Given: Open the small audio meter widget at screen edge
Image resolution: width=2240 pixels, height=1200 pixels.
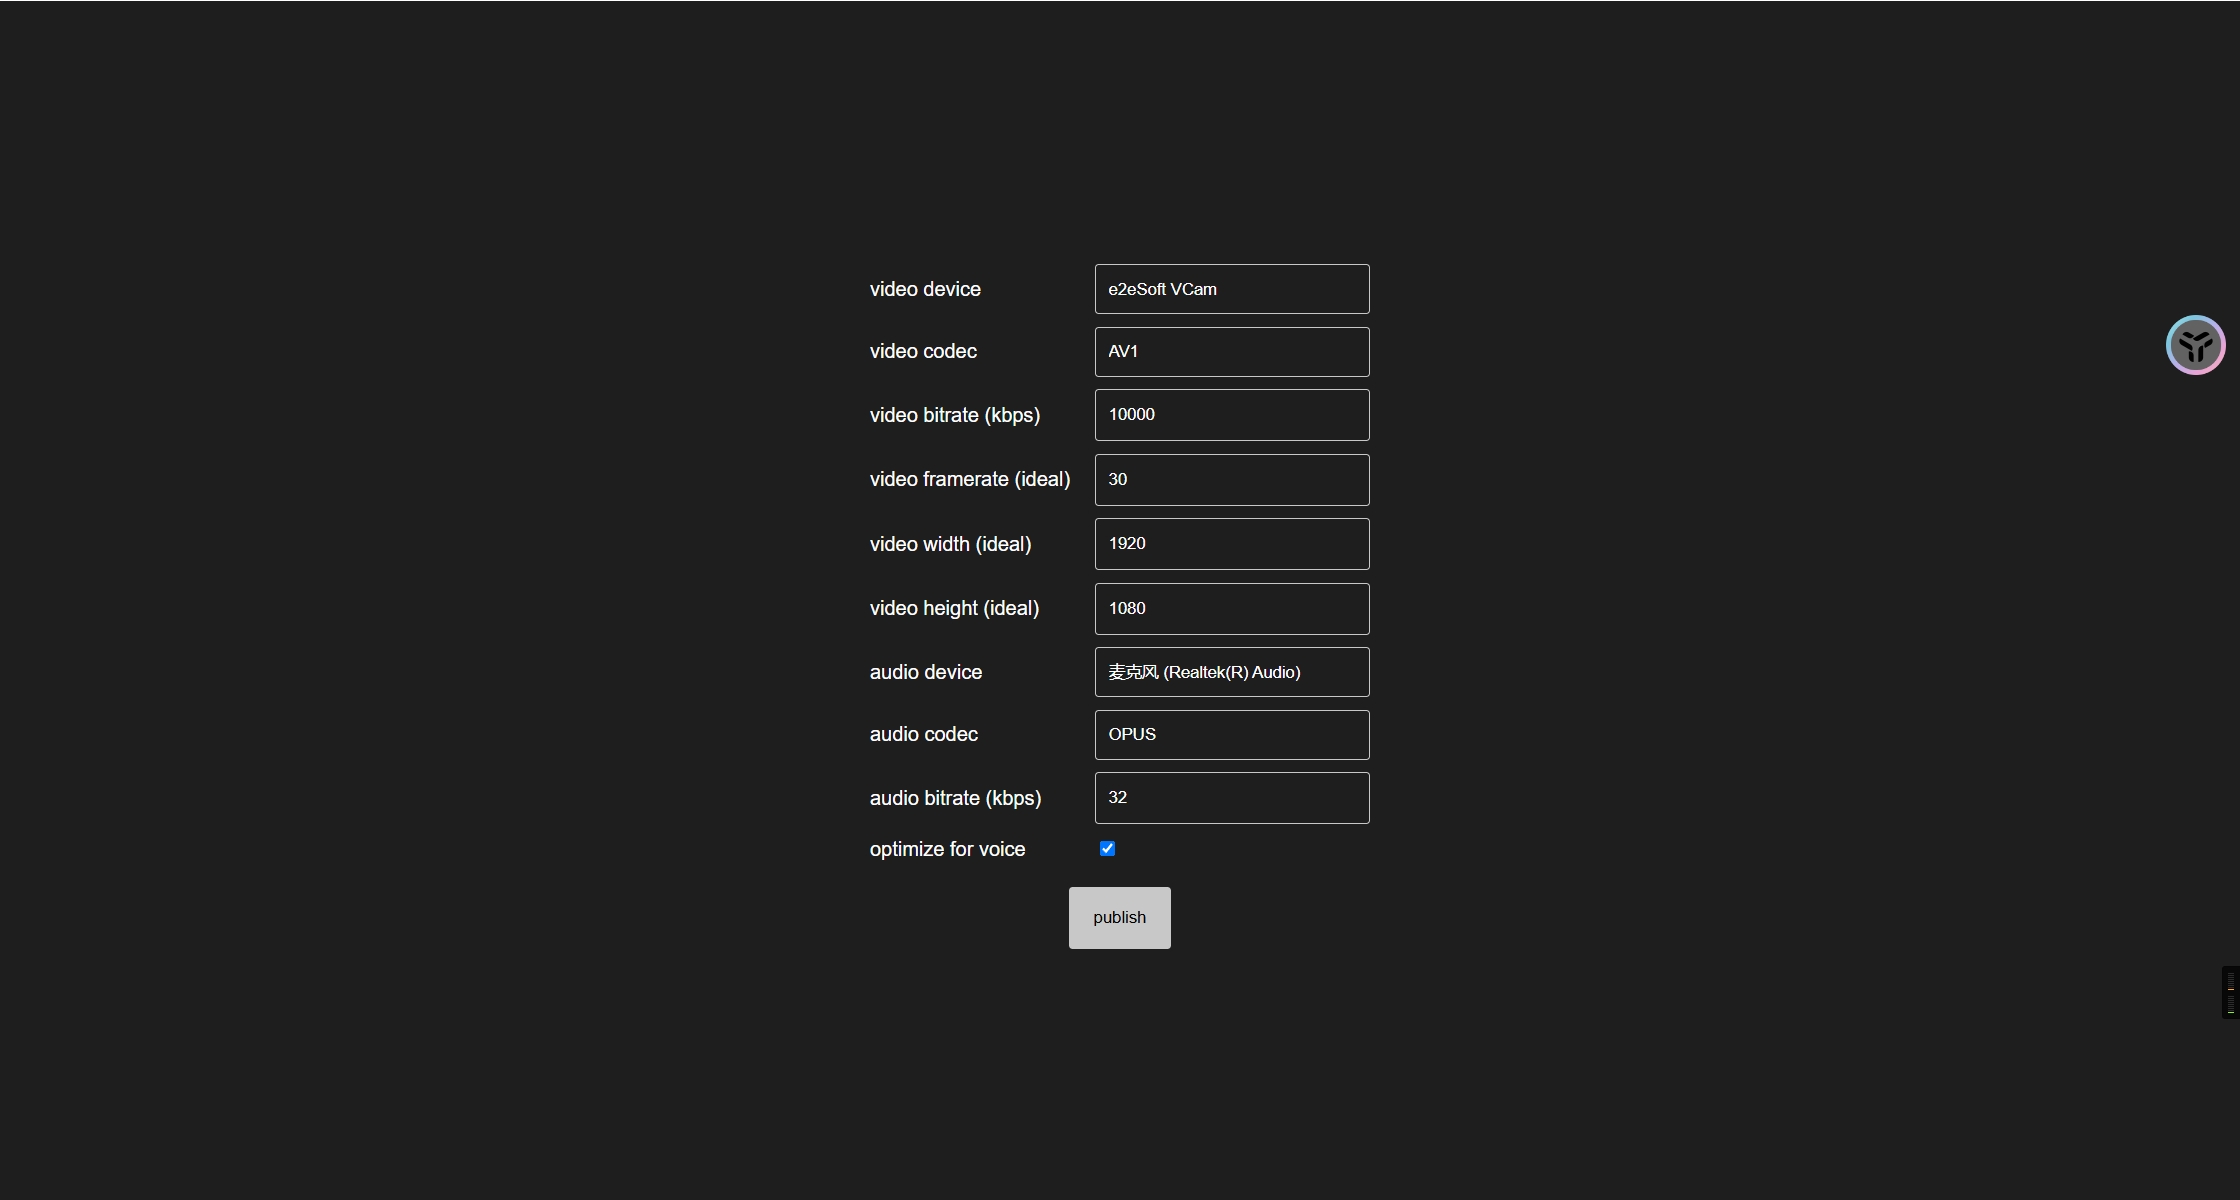Looking at the screenshot, I should pos(2231,993).
